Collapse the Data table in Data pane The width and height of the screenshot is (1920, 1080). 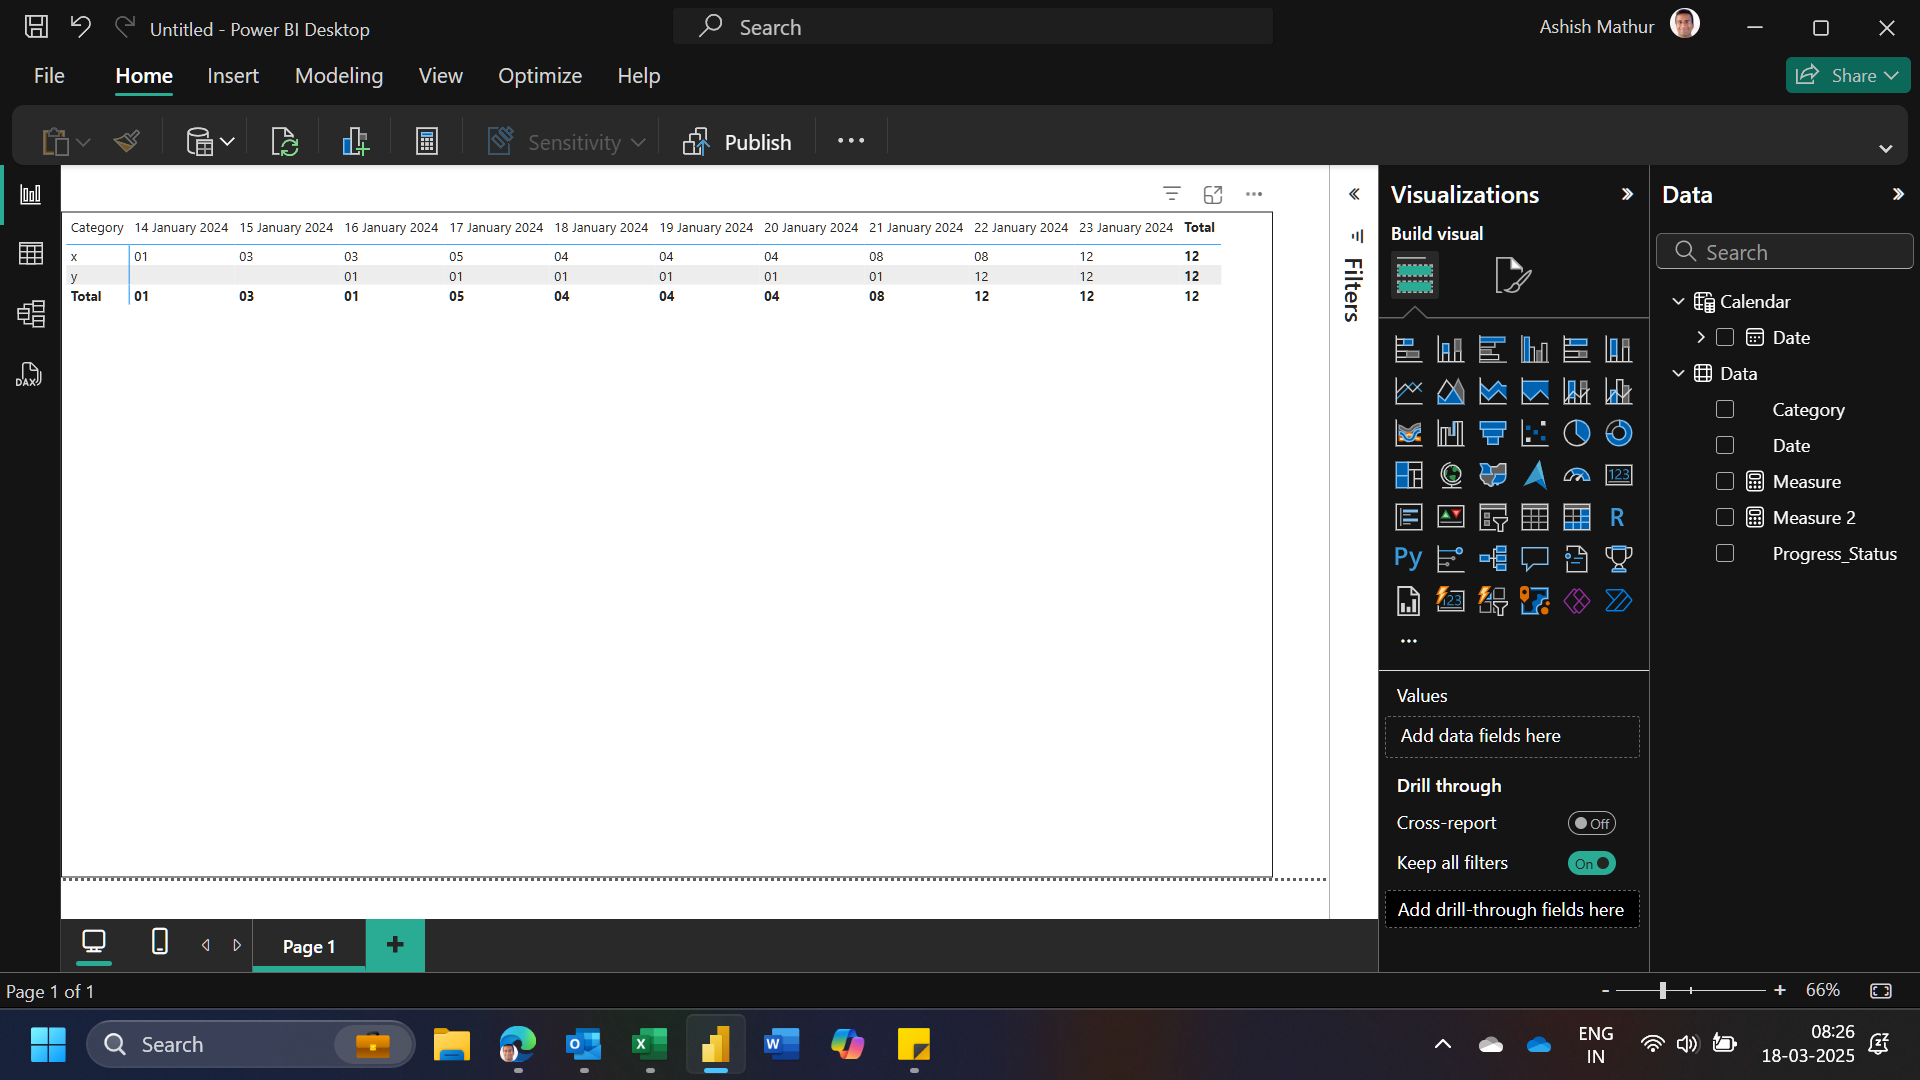coord(1679,373)
